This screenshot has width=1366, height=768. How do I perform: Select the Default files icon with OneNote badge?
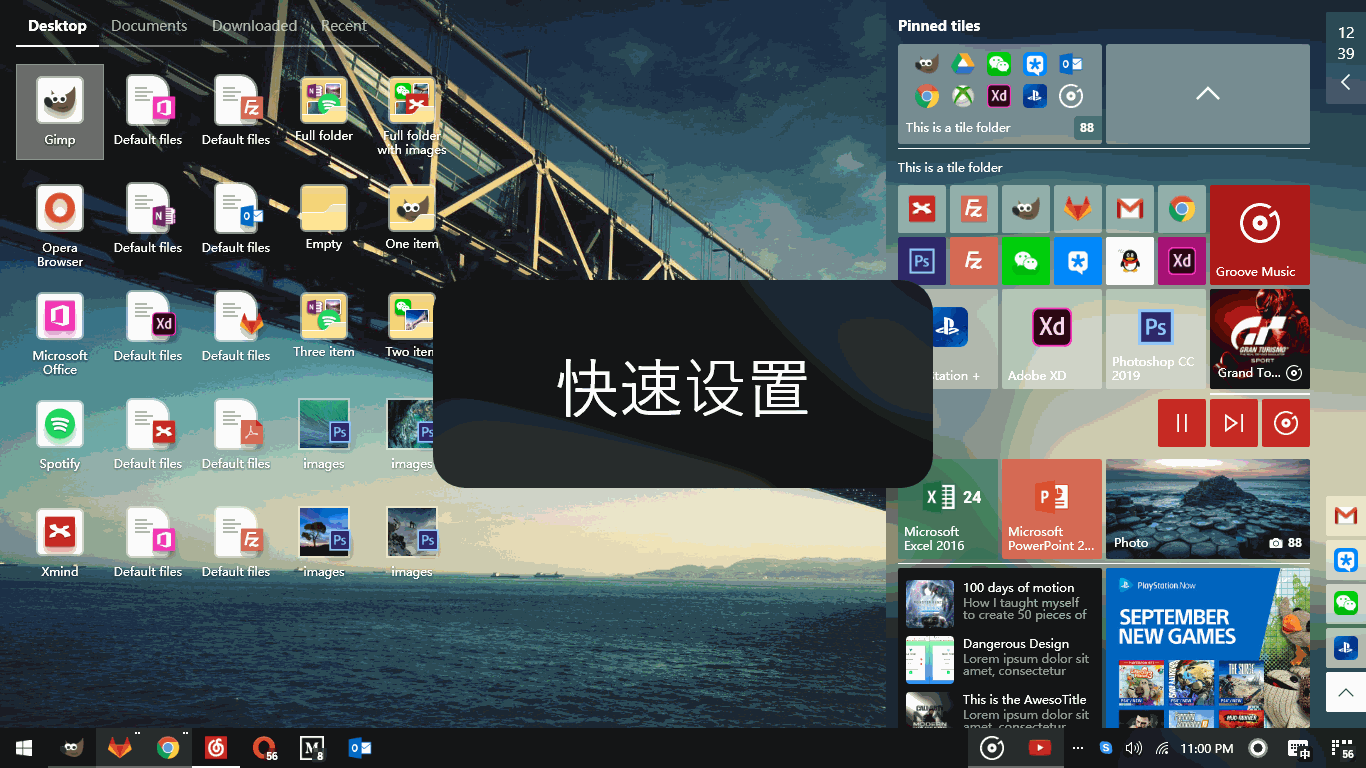point(148,219)
